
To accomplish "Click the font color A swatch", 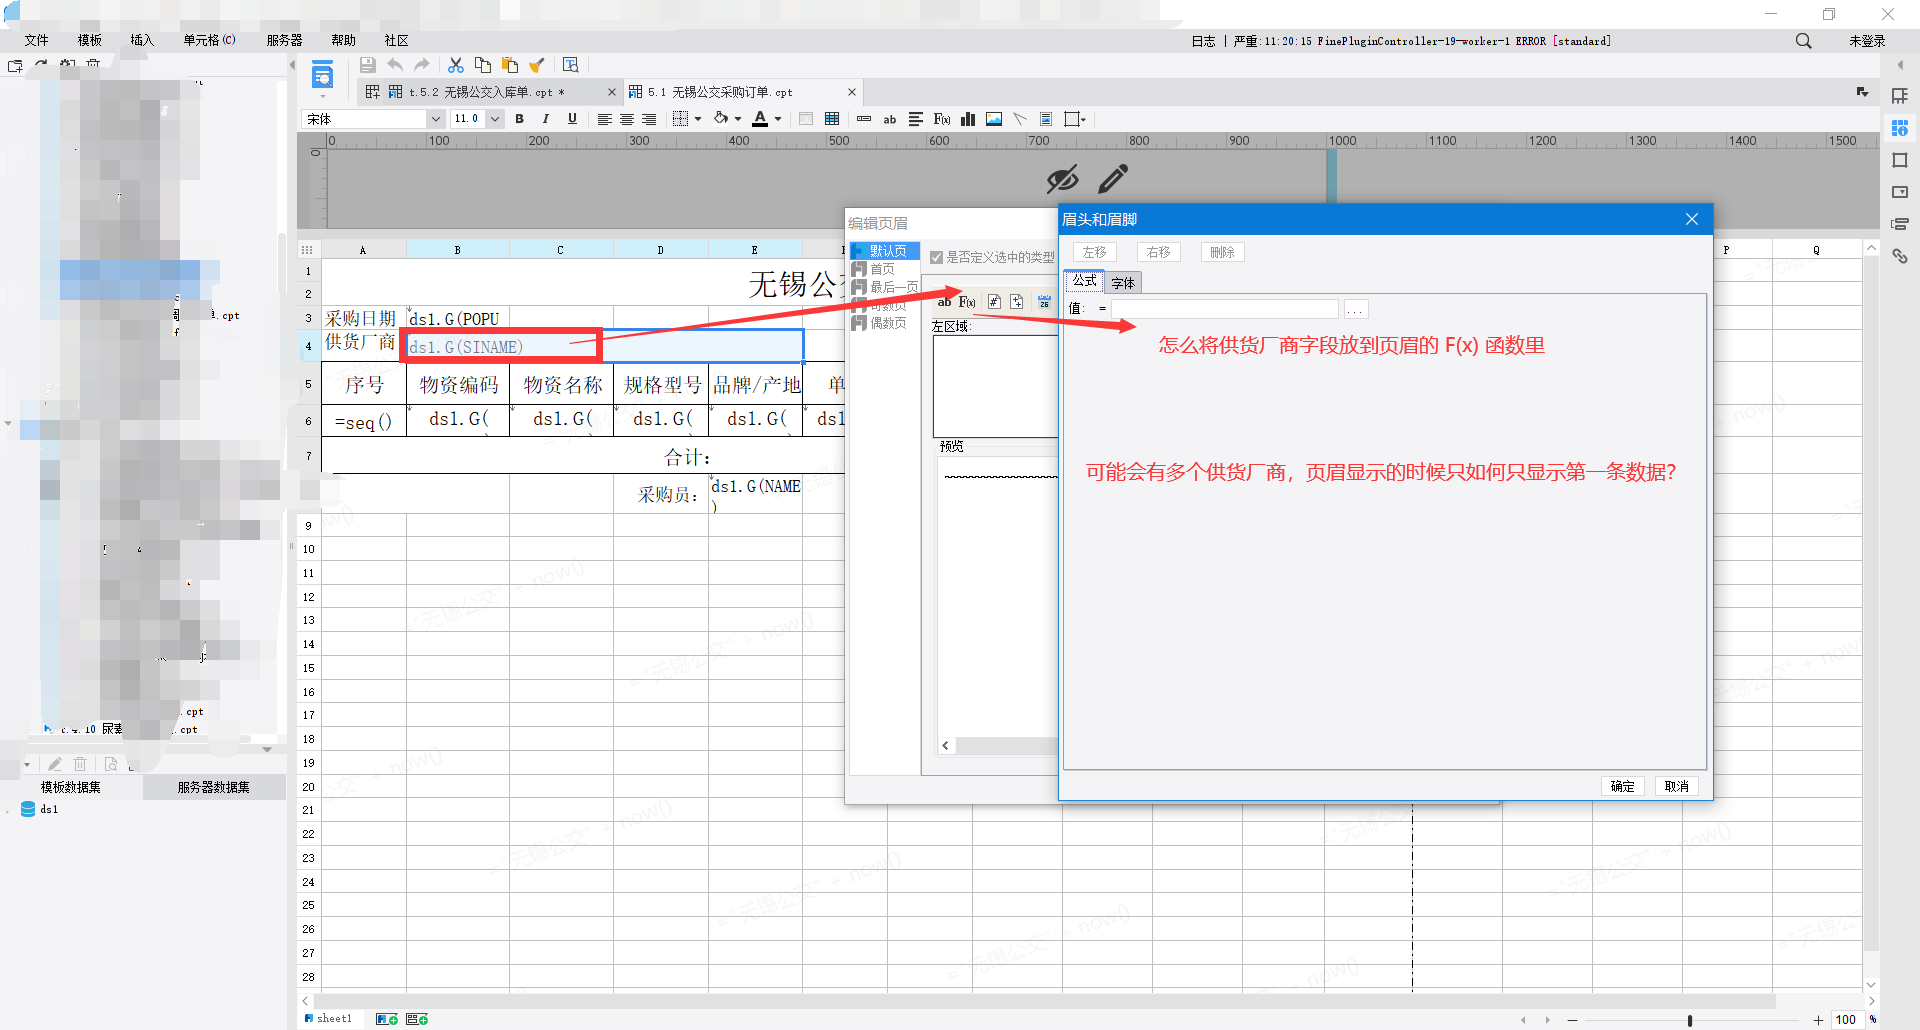I will point(760,119).
